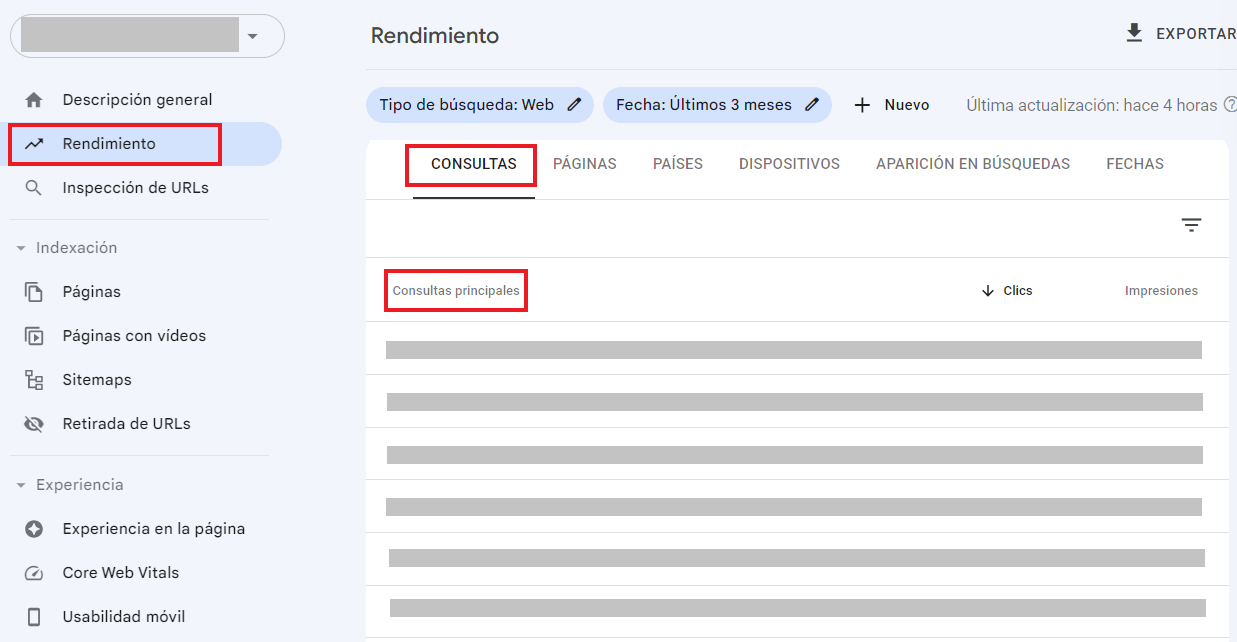The image size is (1237, 642).
Task: Click the download icon next to Exportar
Action: pos(1133,34)
